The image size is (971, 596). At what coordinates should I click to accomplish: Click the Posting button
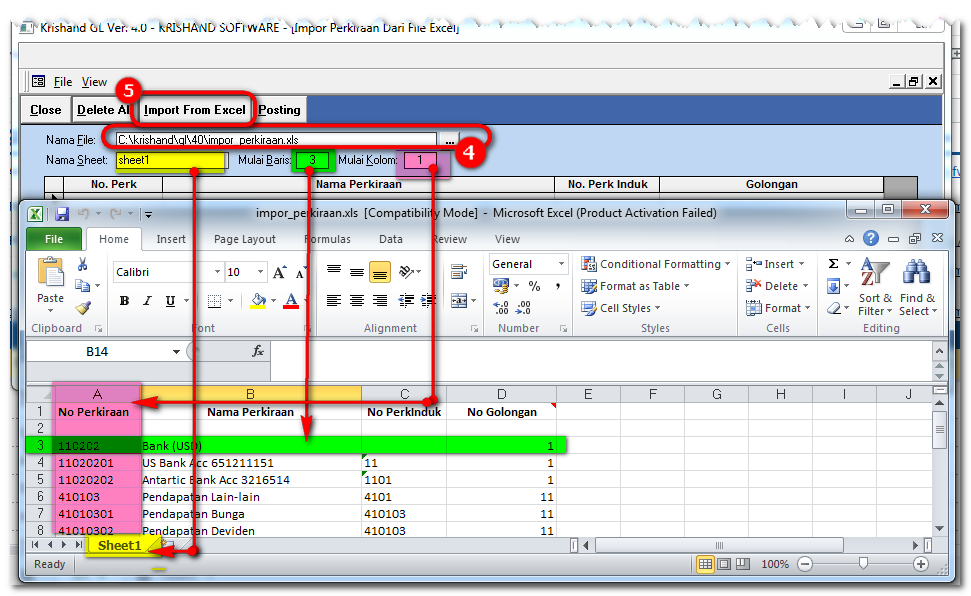click(x=279, y=110)
